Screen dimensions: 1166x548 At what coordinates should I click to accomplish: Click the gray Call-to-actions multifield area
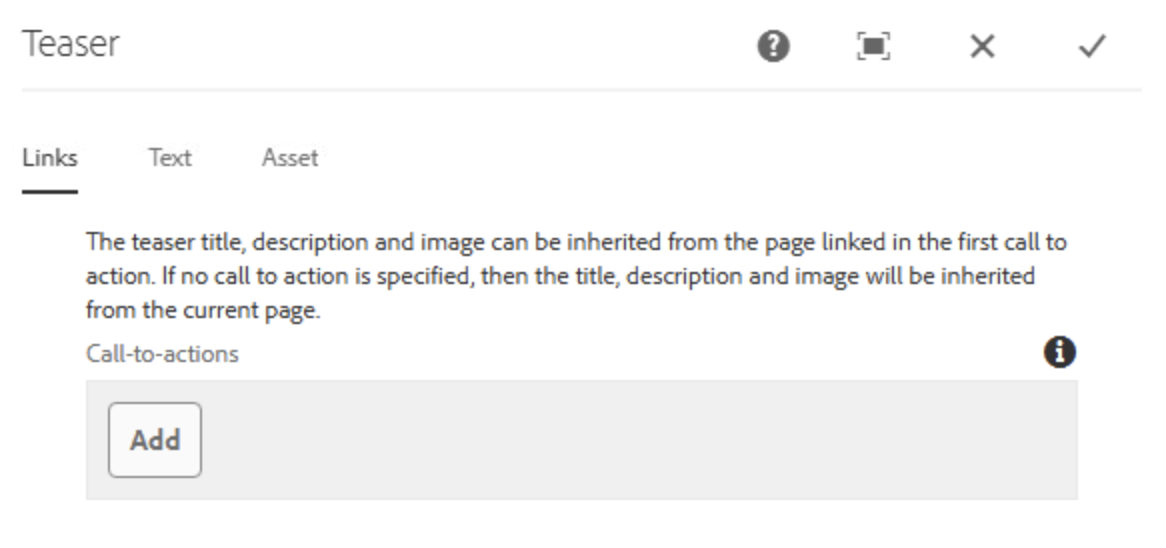(x=640, y=440)
